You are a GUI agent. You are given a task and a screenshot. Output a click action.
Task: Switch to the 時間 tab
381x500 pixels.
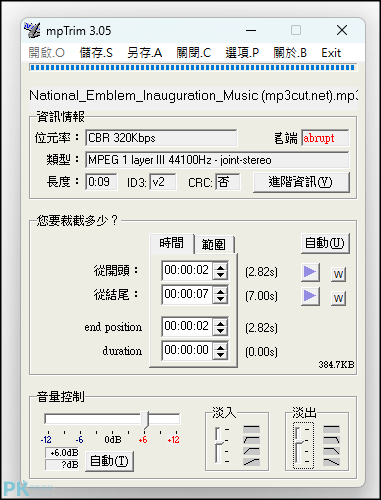(172, 243)
